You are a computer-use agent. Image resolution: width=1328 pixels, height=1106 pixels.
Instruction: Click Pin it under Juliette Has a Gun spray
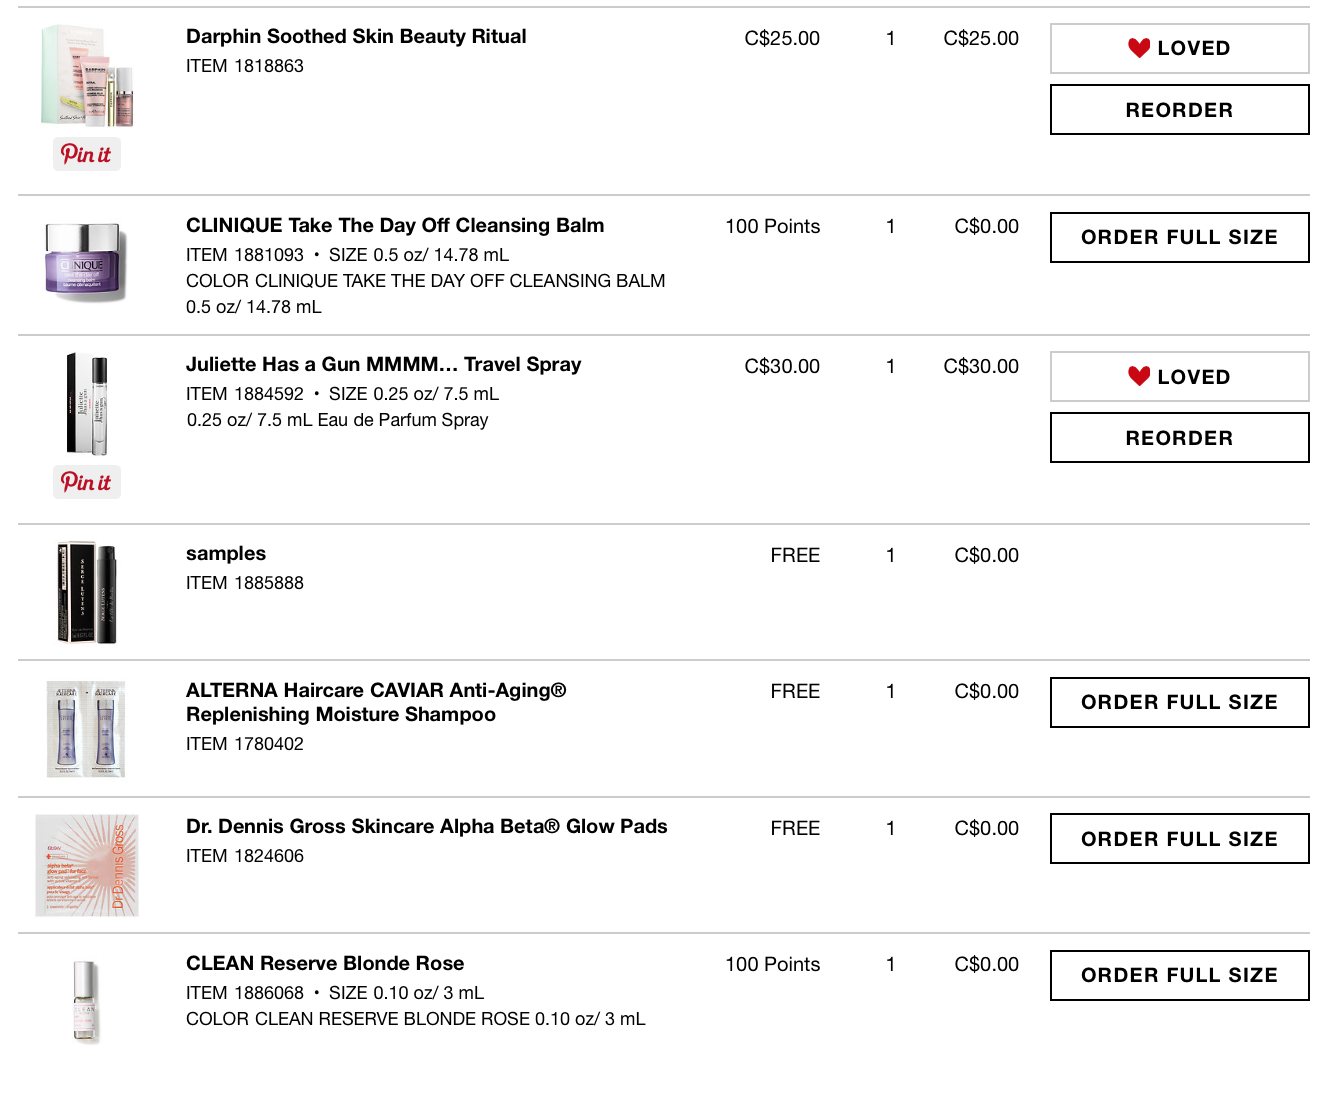coord(86,482)
